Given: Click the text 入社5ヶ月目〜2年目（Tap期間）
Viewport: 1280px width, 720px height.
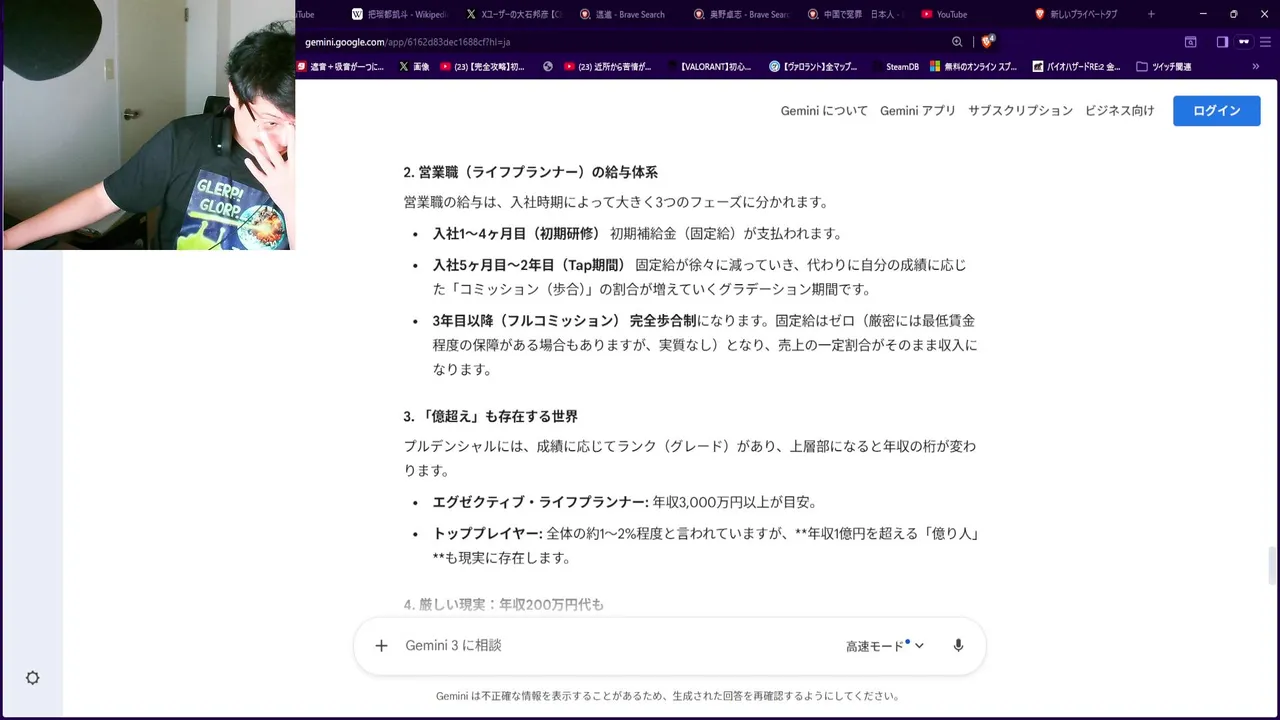Looking at the screenshot, I should point(529,265).
